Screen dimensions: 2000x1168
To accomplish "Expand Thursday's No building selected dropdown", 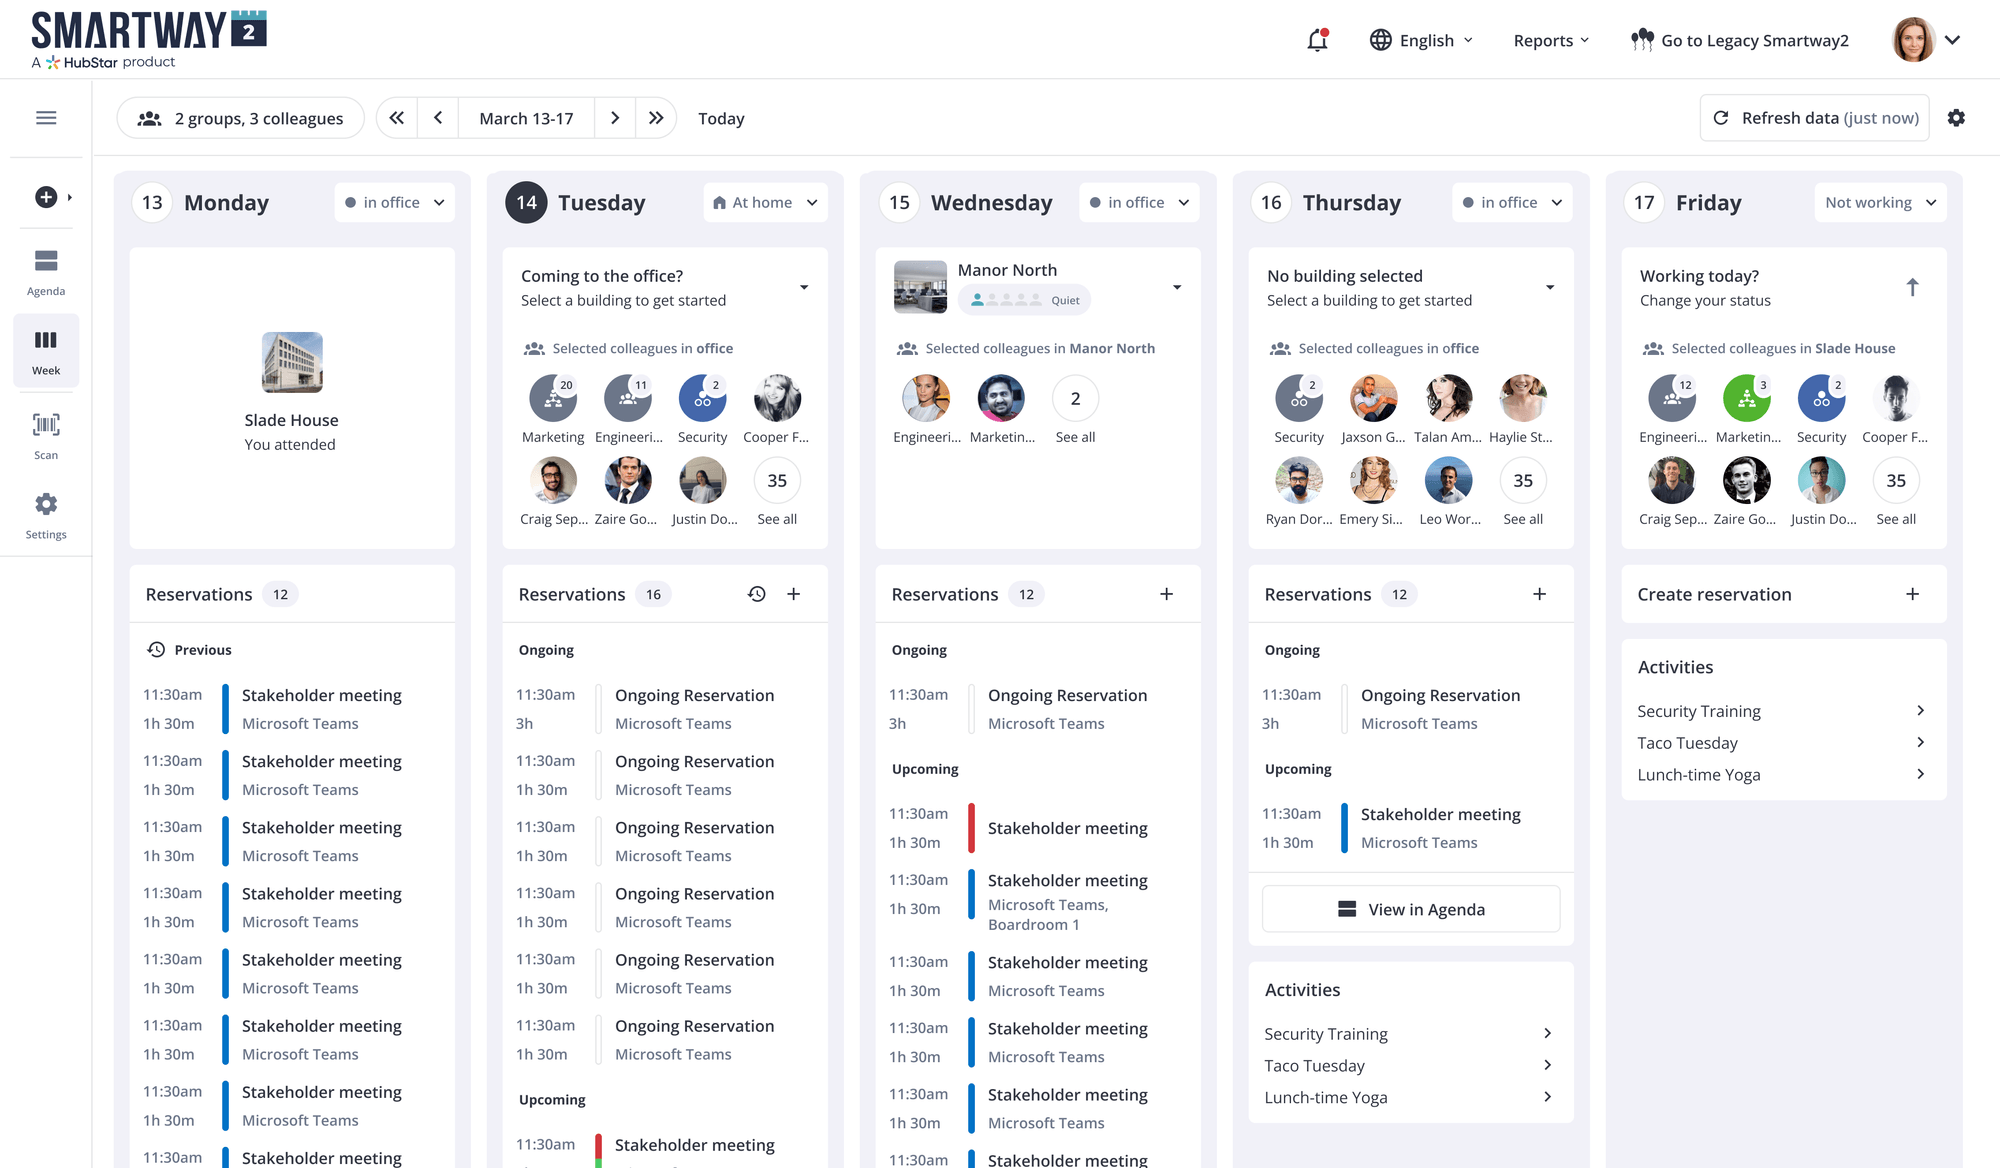I will 1550,288.
